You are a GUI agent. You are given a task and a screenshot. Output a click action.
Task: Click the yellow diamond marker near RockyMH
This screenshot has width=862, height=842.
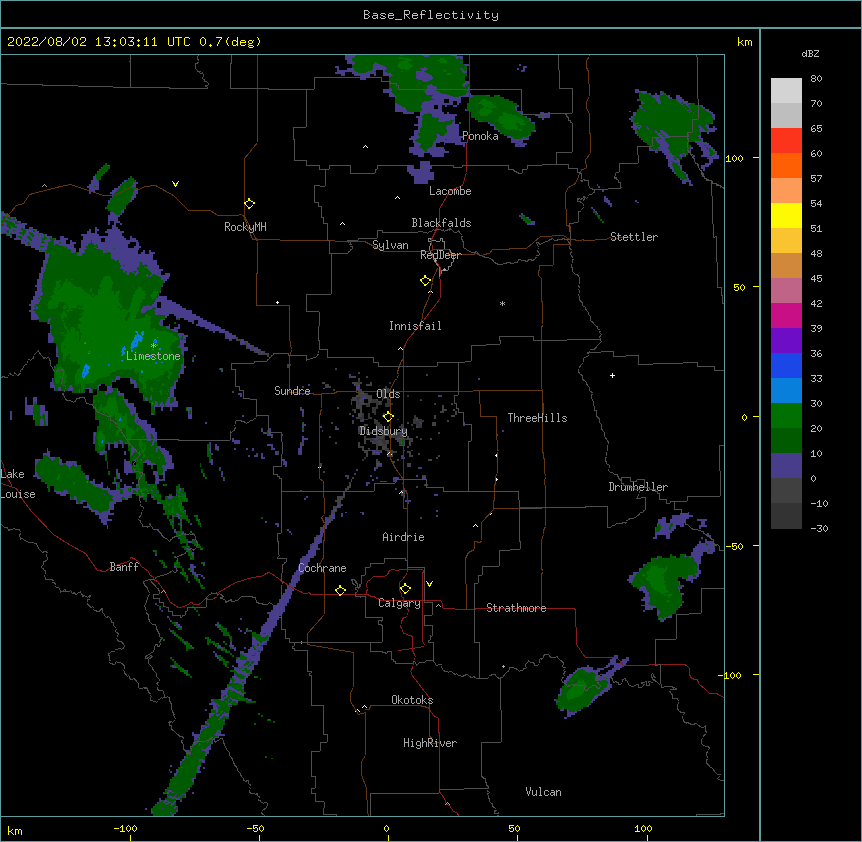249,204
